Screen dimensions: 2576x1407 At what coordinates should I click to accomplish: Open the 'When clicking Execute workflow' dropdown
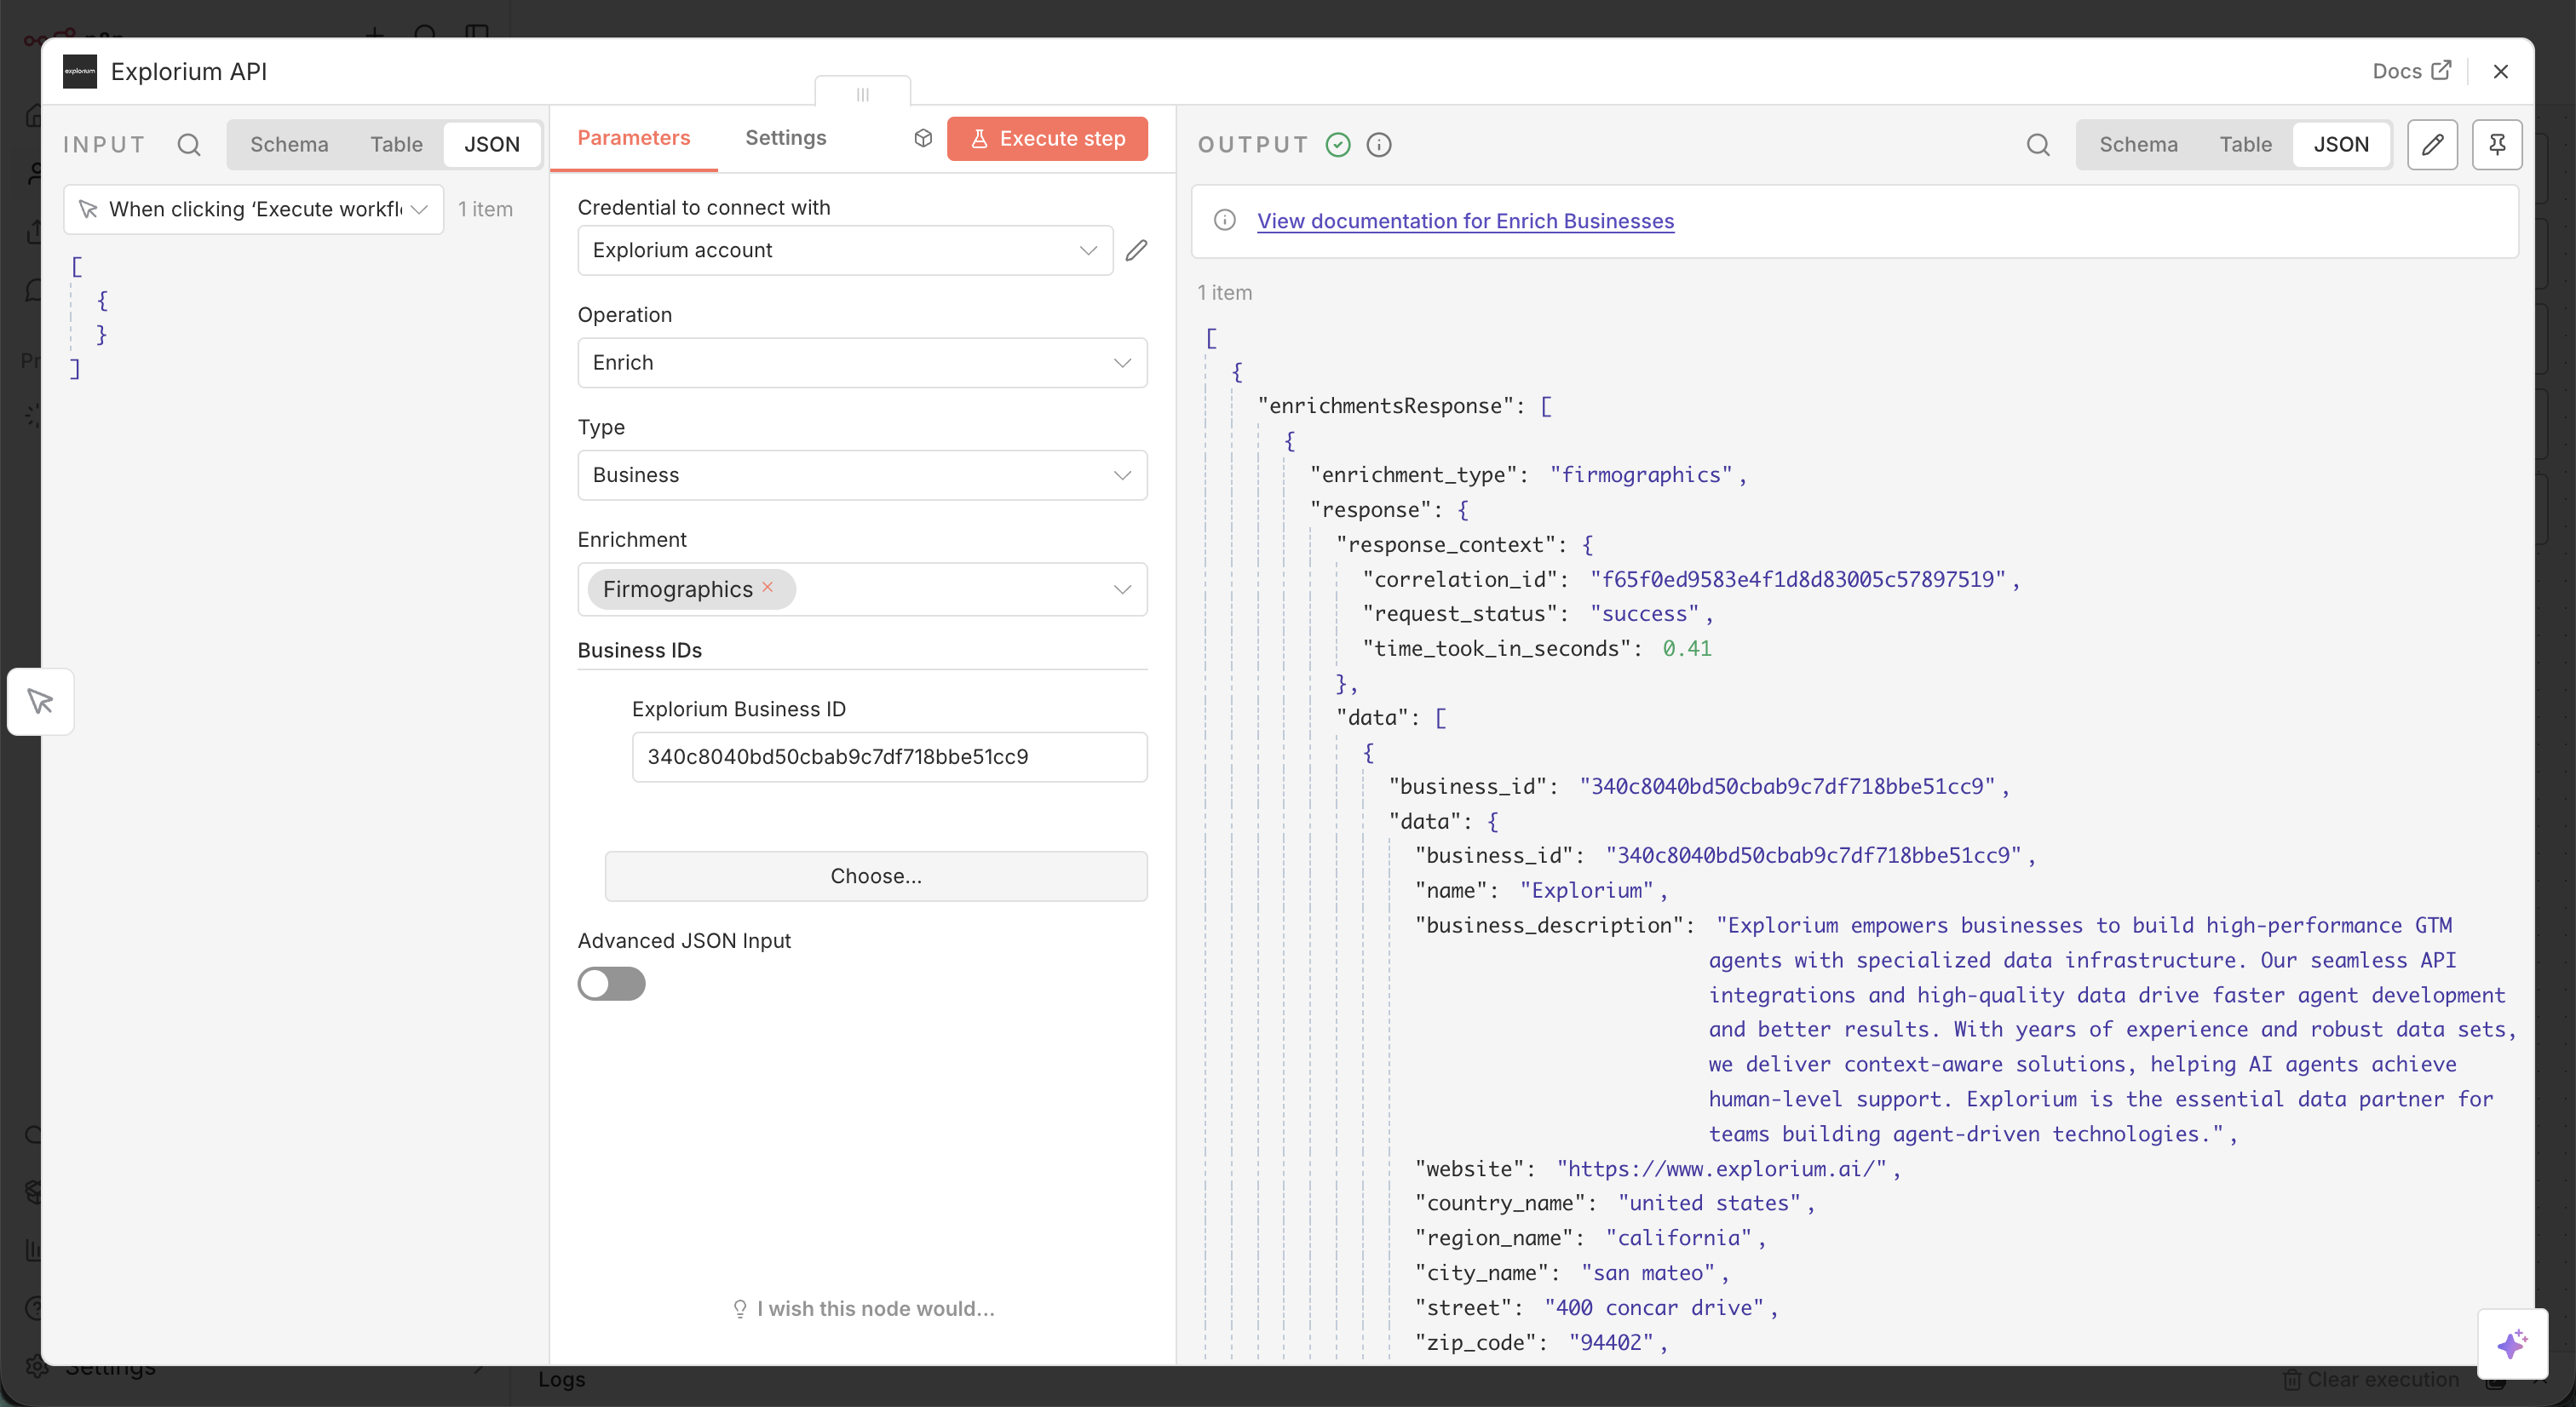point(254,209)
